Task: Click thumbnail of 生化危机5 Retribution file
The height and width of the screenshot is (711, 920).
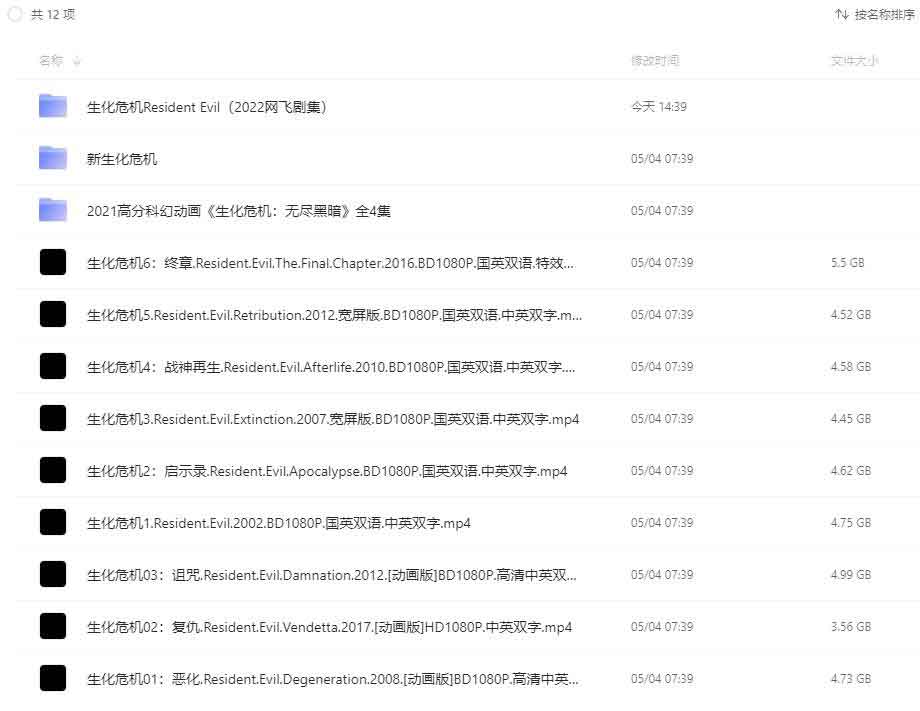Action: 53,314
